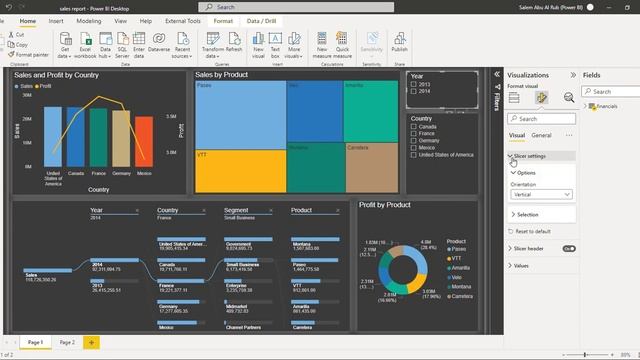Add a new report page
Screen dimensions: 640x360
pos(91,342)
